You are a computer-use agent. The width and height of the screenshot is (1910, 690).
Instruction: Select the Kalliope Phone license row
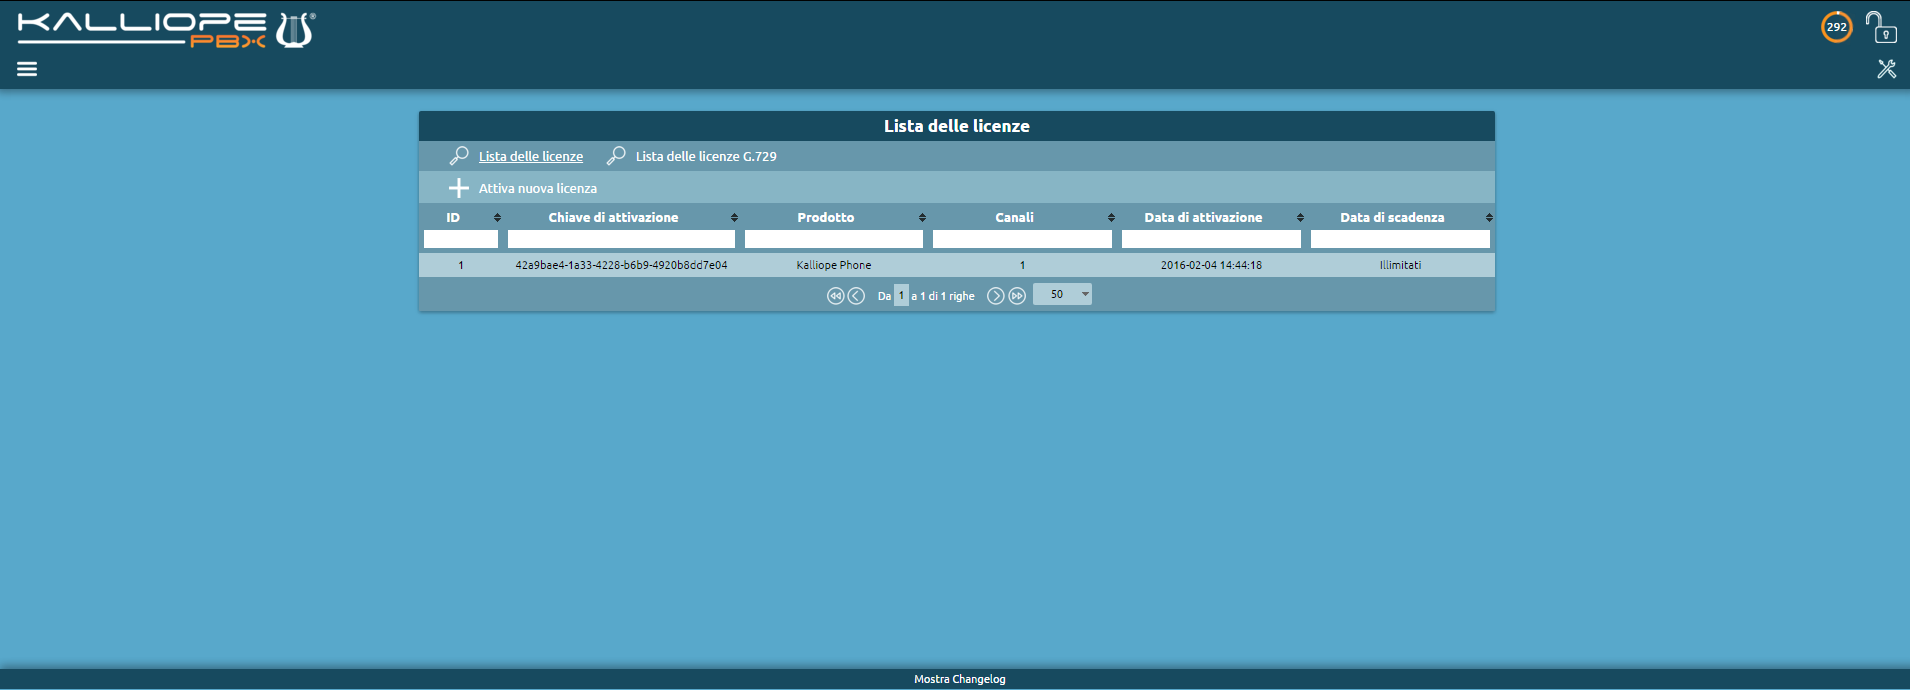[833, 265]
